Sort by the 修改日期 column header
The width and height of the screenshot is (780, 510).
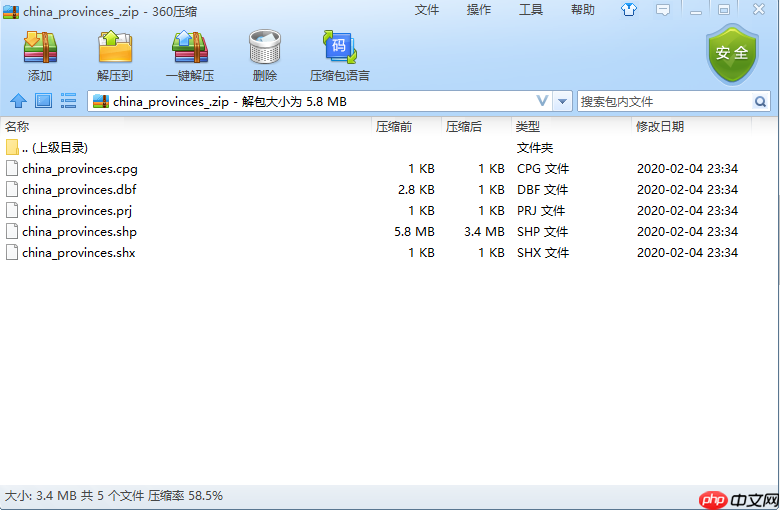click(691, 126)
